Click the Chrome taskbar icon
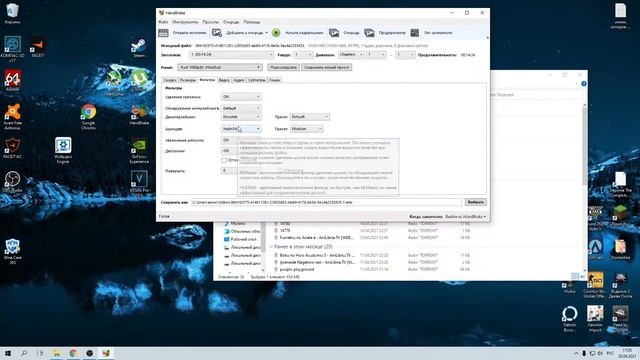The height and width of the screenshot is (360, 640). pos(73,353)
